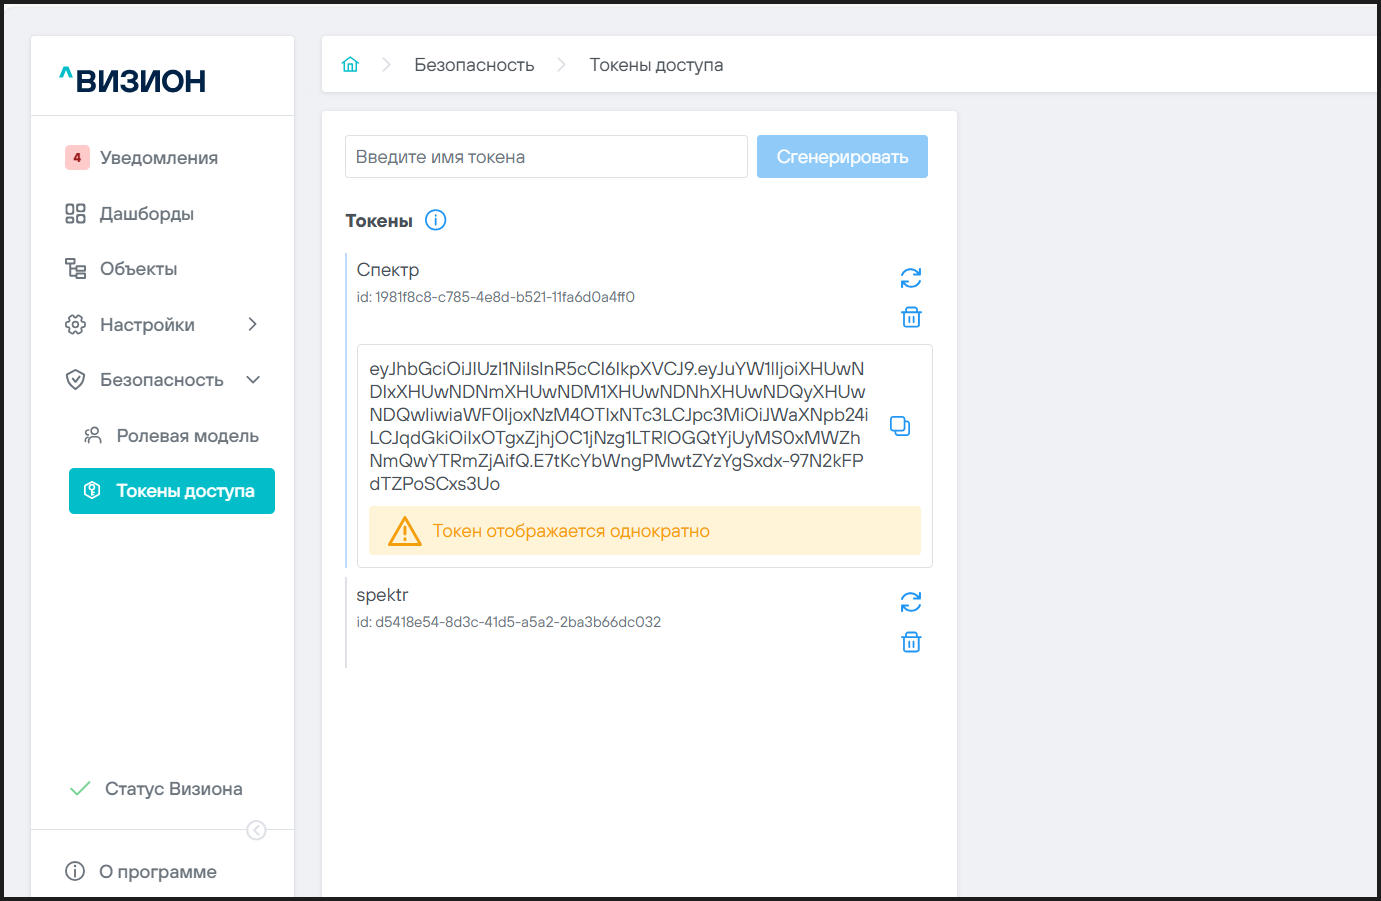Delete the Спектр token
Viewport: 1381px width, 901px height.
point(911,317)
